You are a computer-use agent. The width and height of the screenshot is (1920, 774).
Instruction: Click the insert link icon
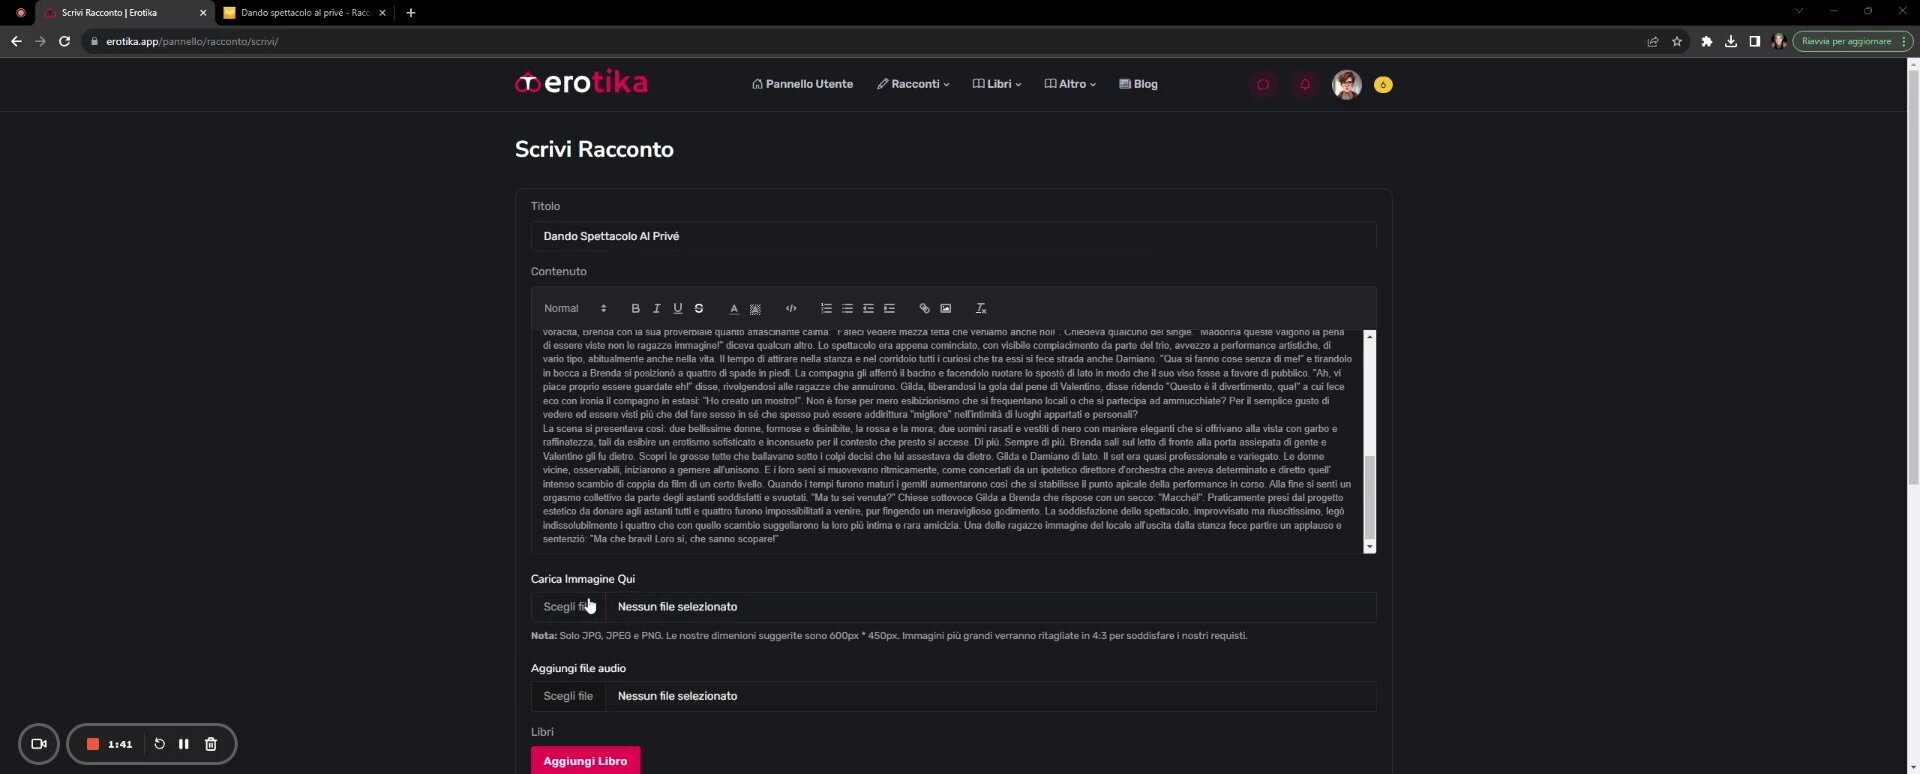[x=924, y=309]
